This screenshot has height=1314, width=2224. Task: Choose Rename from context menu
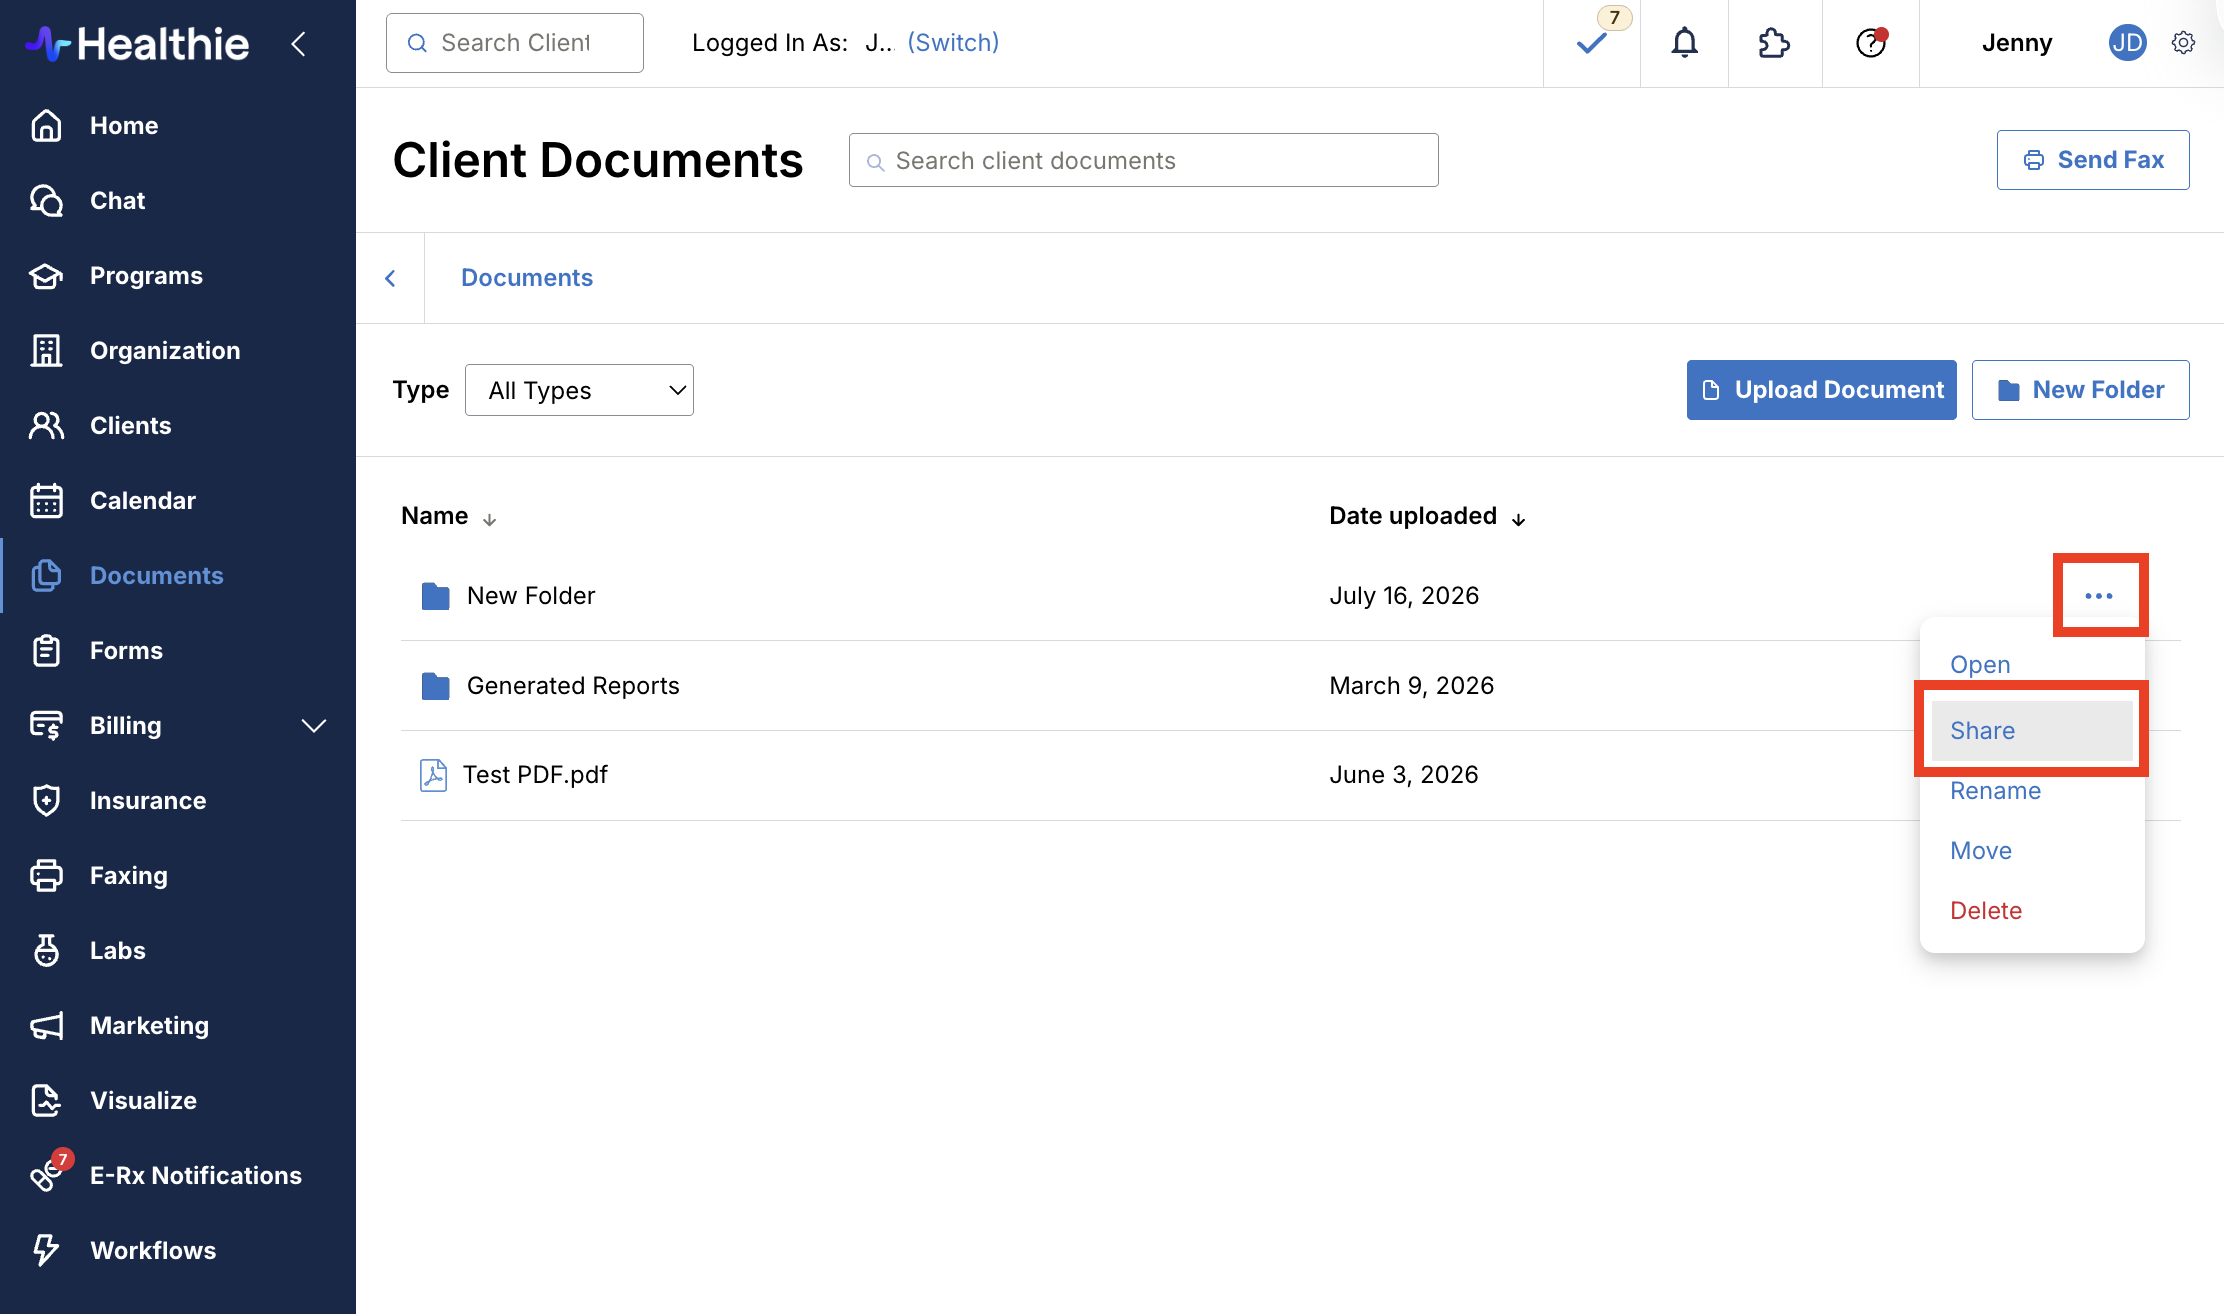pos(1995,791)
